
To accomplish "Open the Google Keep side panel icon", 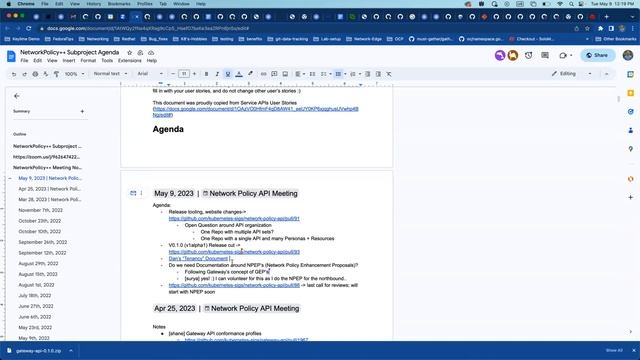I will [631, 93].
